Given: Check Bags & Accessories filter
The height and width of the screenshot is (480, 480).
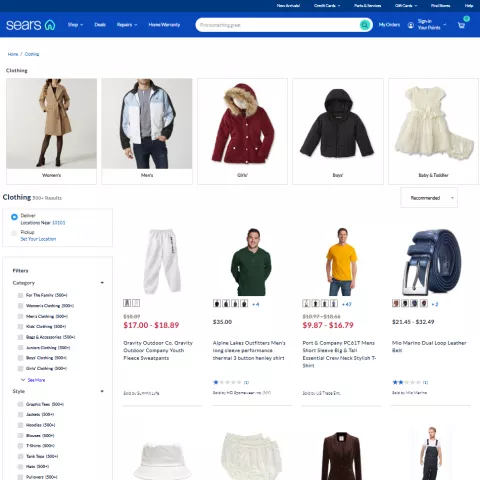Looking at the screenshot, I should click(x=20, y=337).
